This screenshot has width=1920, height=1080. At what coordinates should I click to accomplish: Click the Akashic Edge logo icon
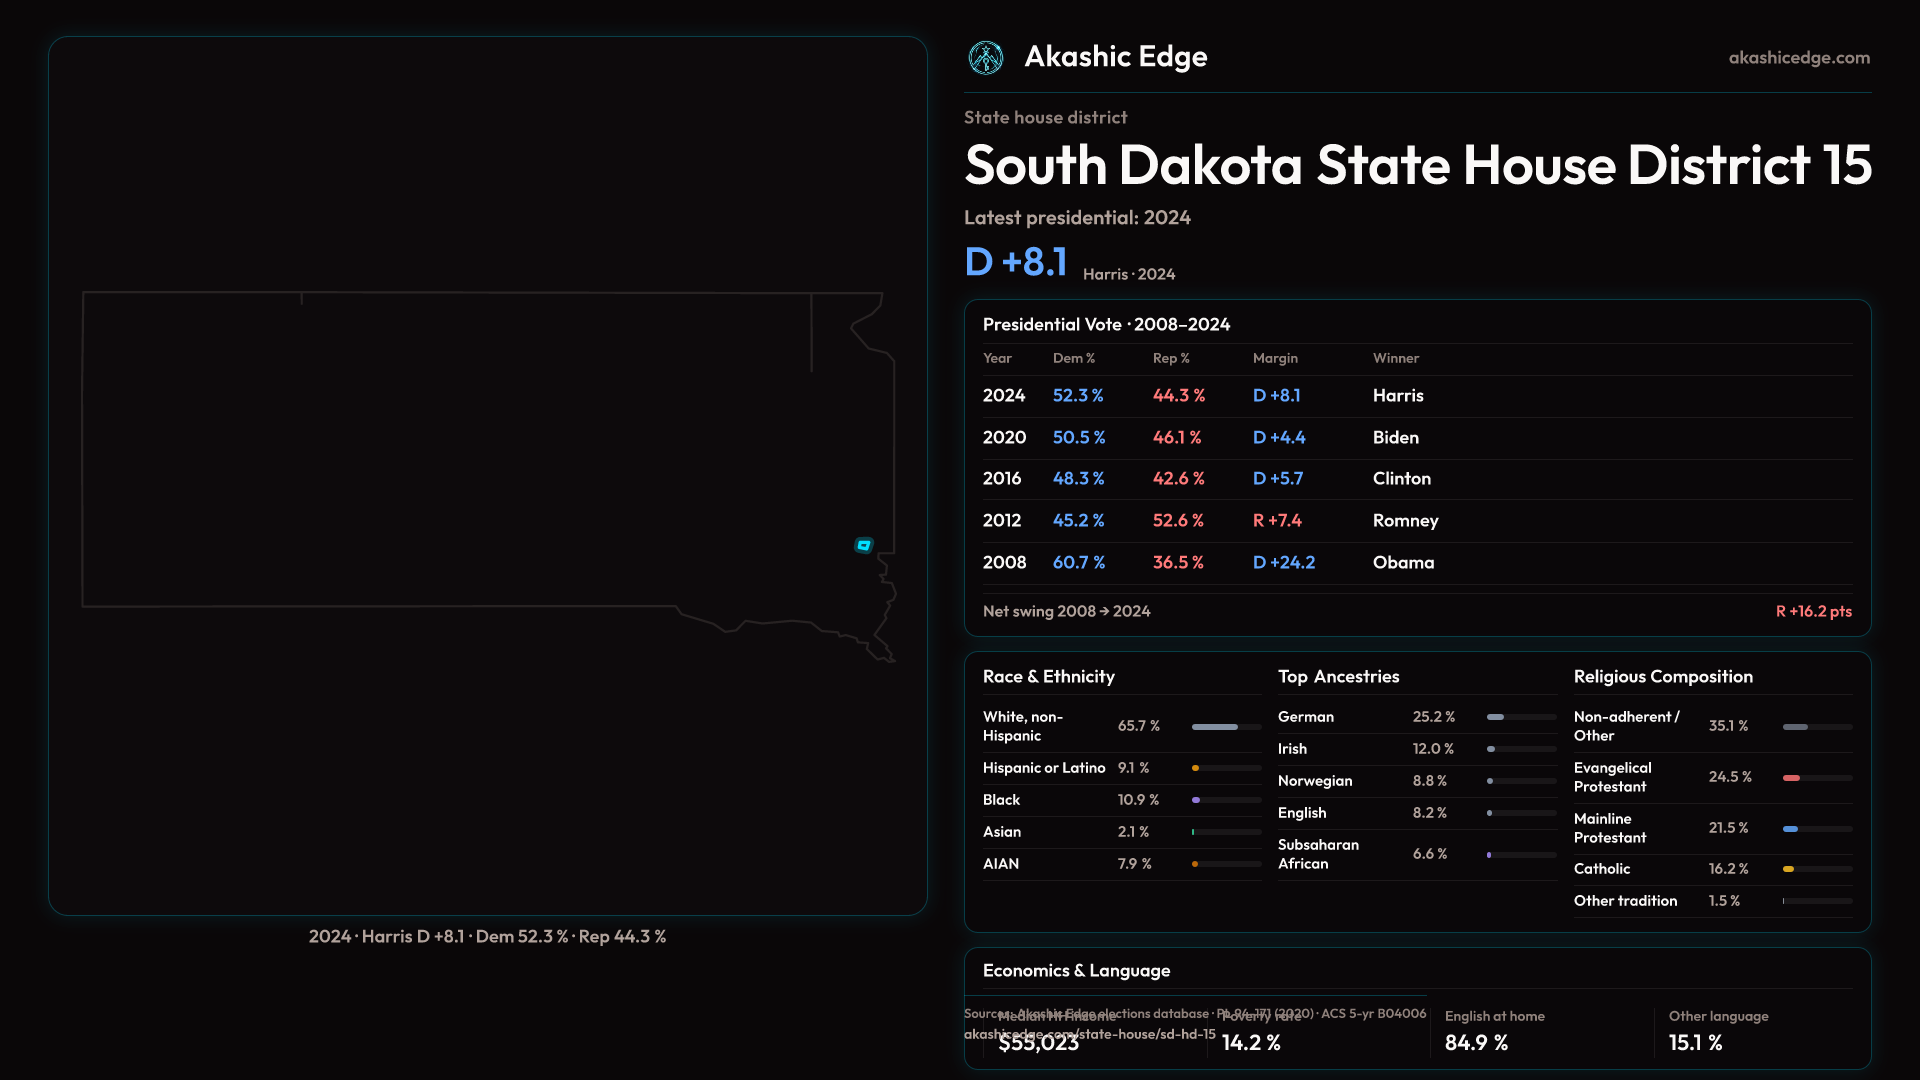click(986, 58)
